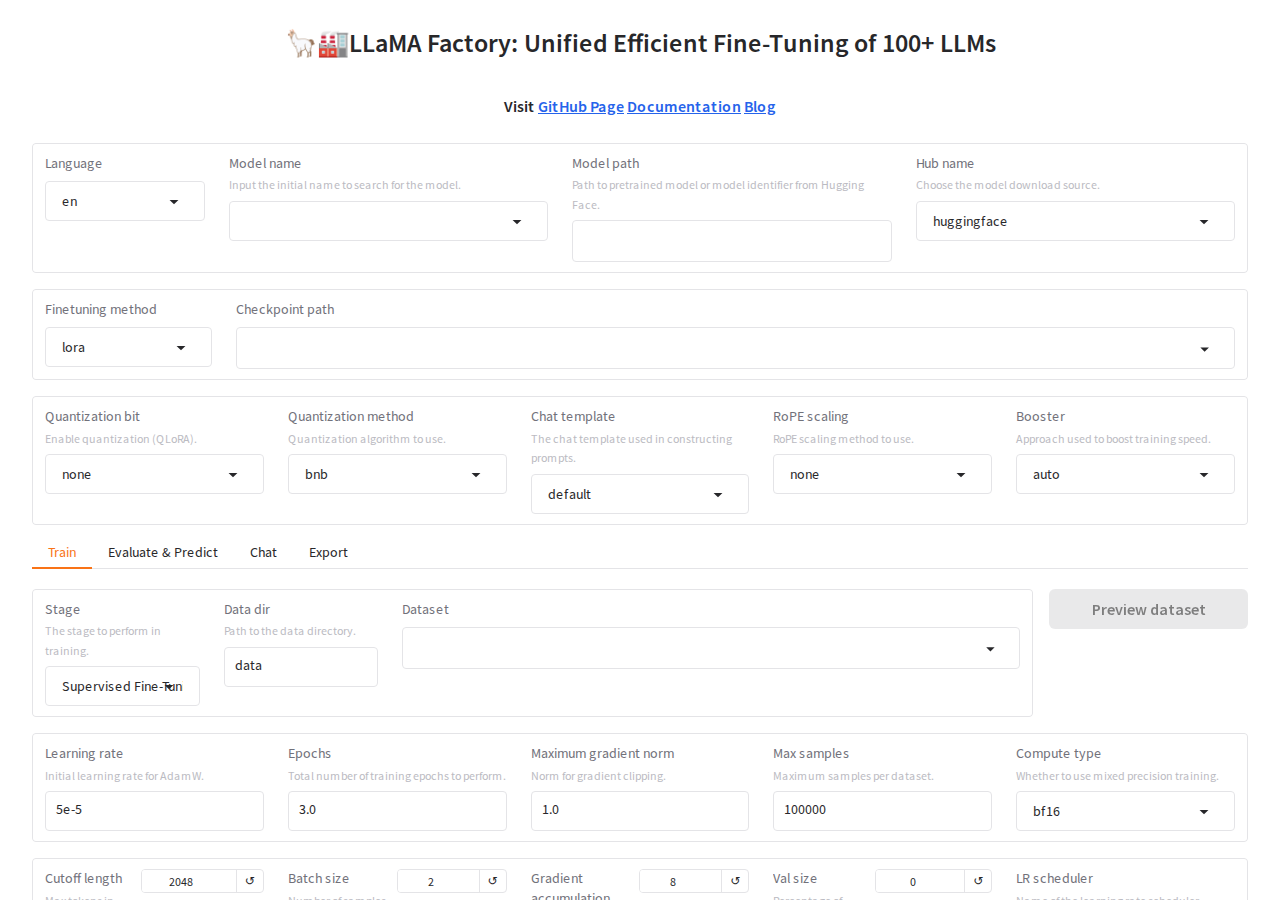The height and width of the screenshot is (900, 1280).
Task: Click the Batch size number box
Action: (439, 881)
